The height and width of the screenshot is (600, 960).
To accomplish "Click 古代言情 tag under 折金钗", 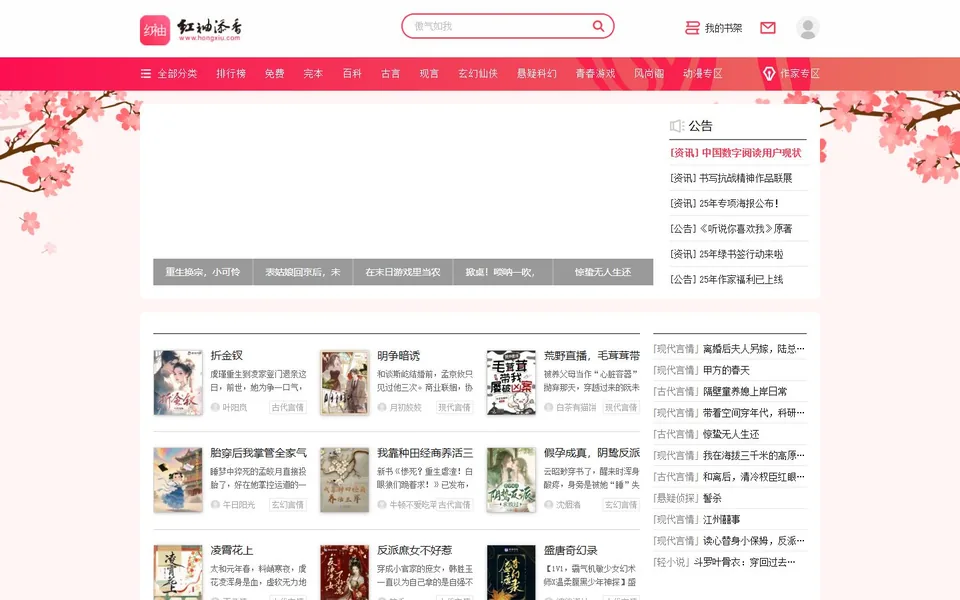I will pyautogui.click(x=288, y=407).
